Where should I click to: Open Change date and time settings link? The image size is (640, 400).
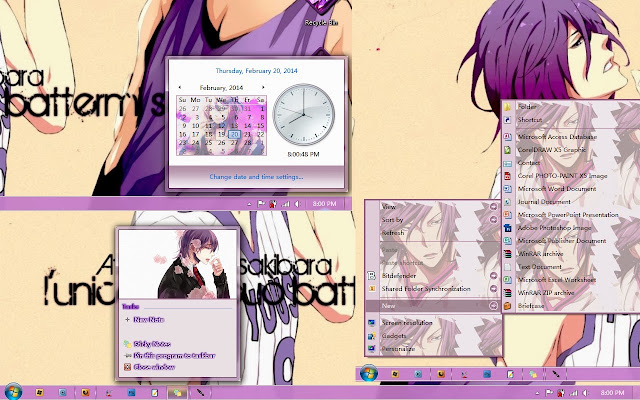(x=256, y=177)
